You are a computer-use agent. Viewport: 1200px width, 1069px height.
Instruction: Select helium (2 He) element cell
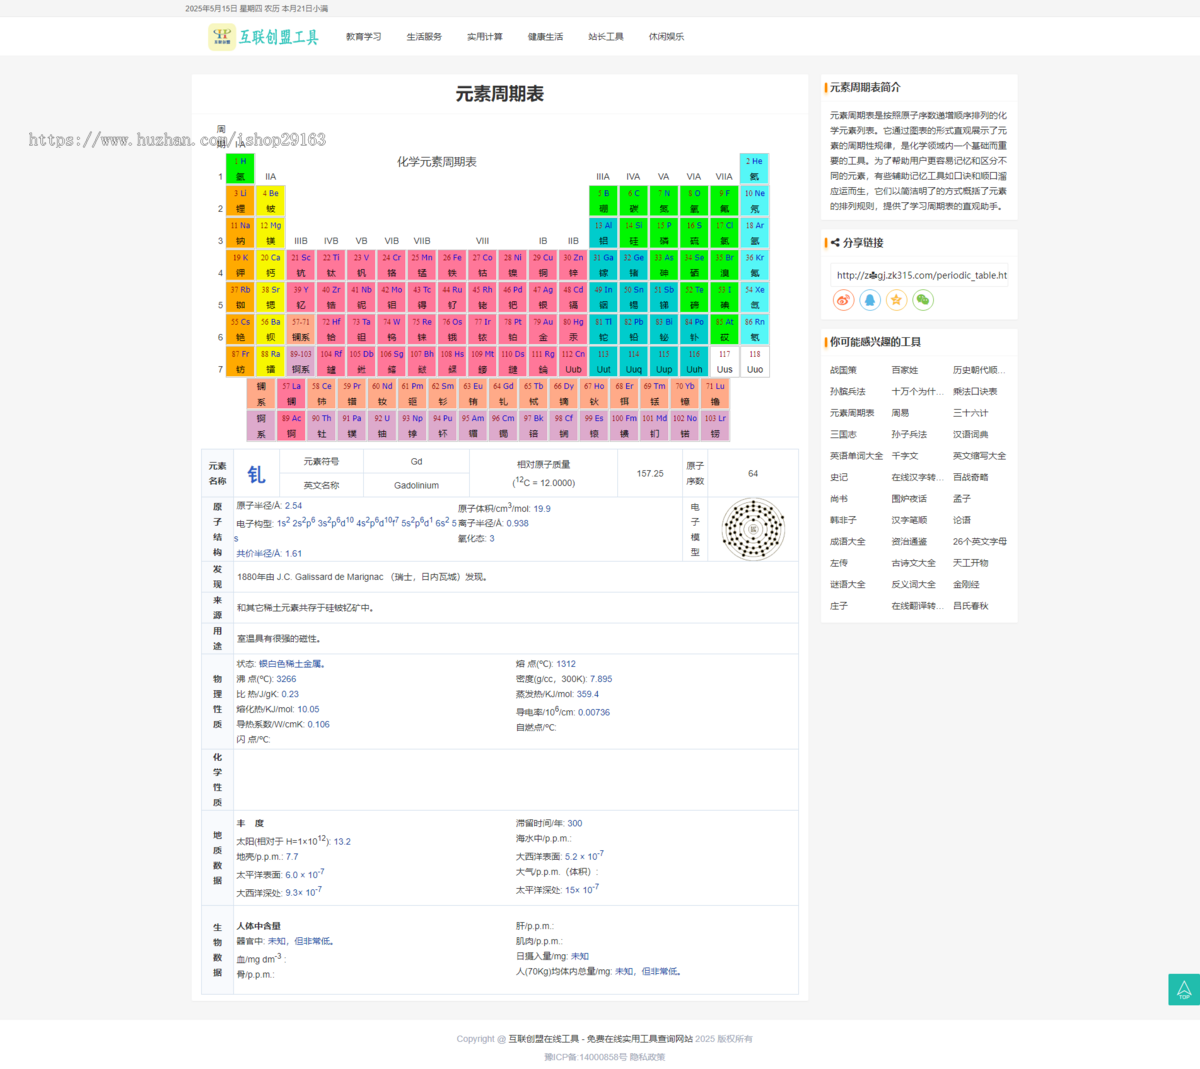754,168
